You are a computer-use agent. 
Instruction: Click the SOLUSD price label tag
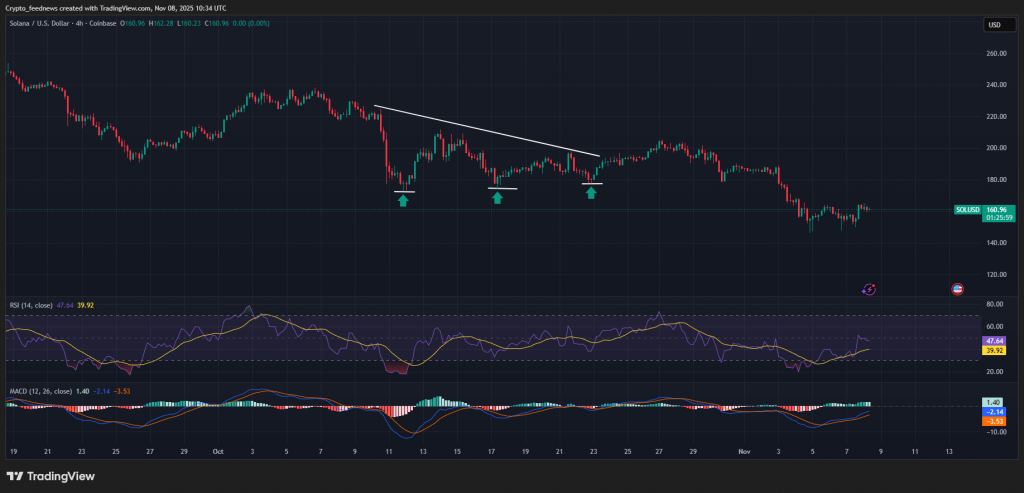968,209
